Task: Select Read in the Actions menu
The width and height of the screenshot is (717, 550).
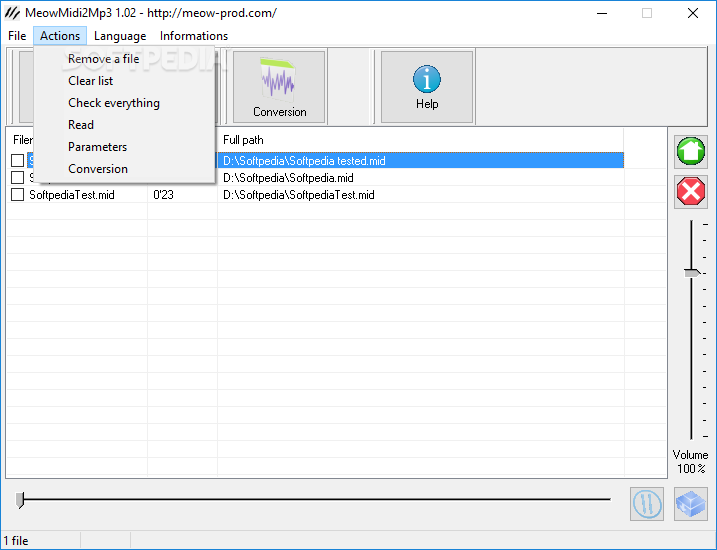Action: [x=124, y=125]
